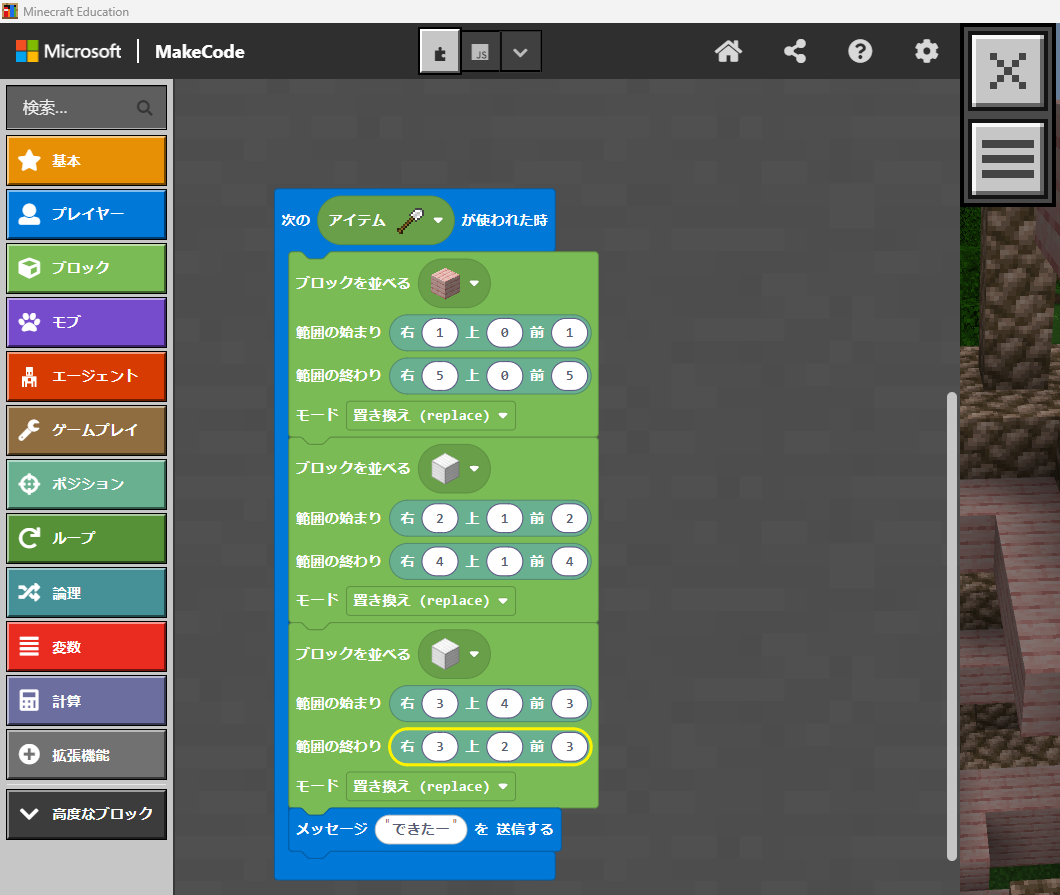
Task: Edit first block end 右 value 5
Action: [439, 376]
